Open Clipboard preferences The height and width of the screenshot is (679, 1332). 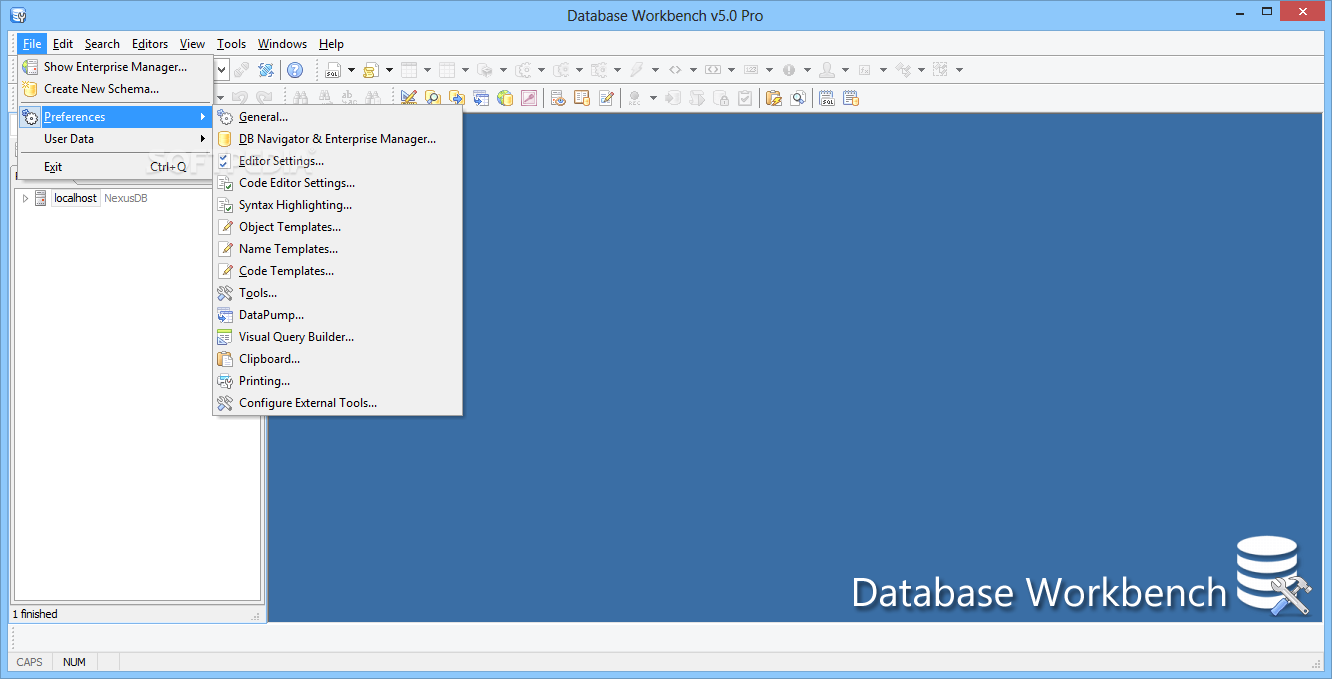337,359
